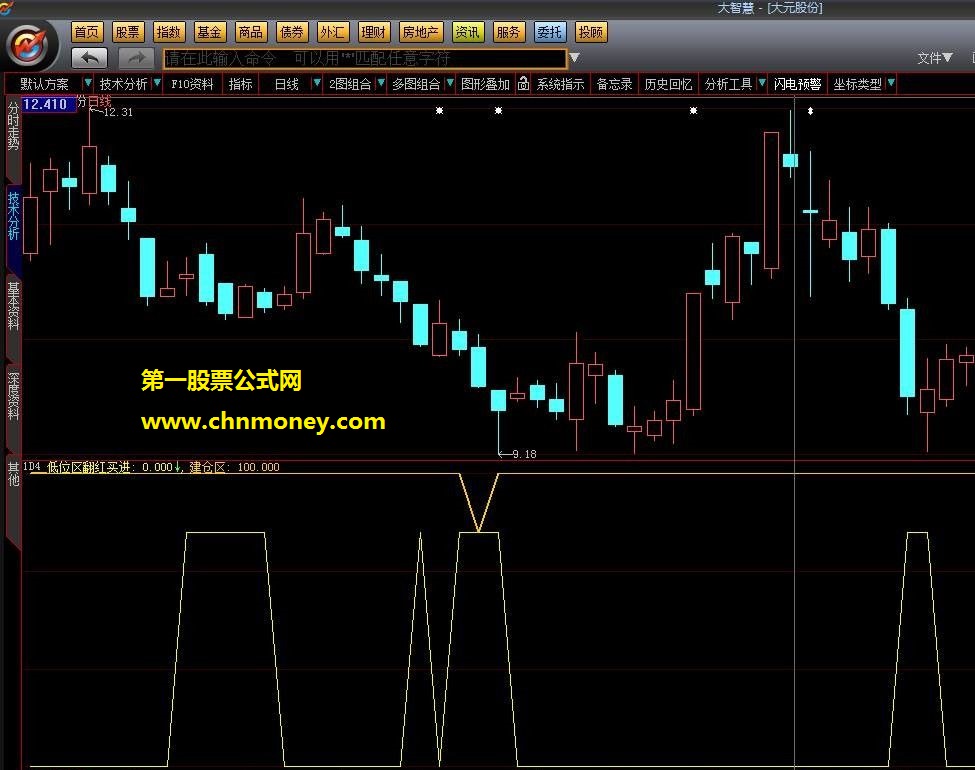Select 默认方案 in the toolbar
This screenshot has height=770, width=975.
(x=44, y=84)
